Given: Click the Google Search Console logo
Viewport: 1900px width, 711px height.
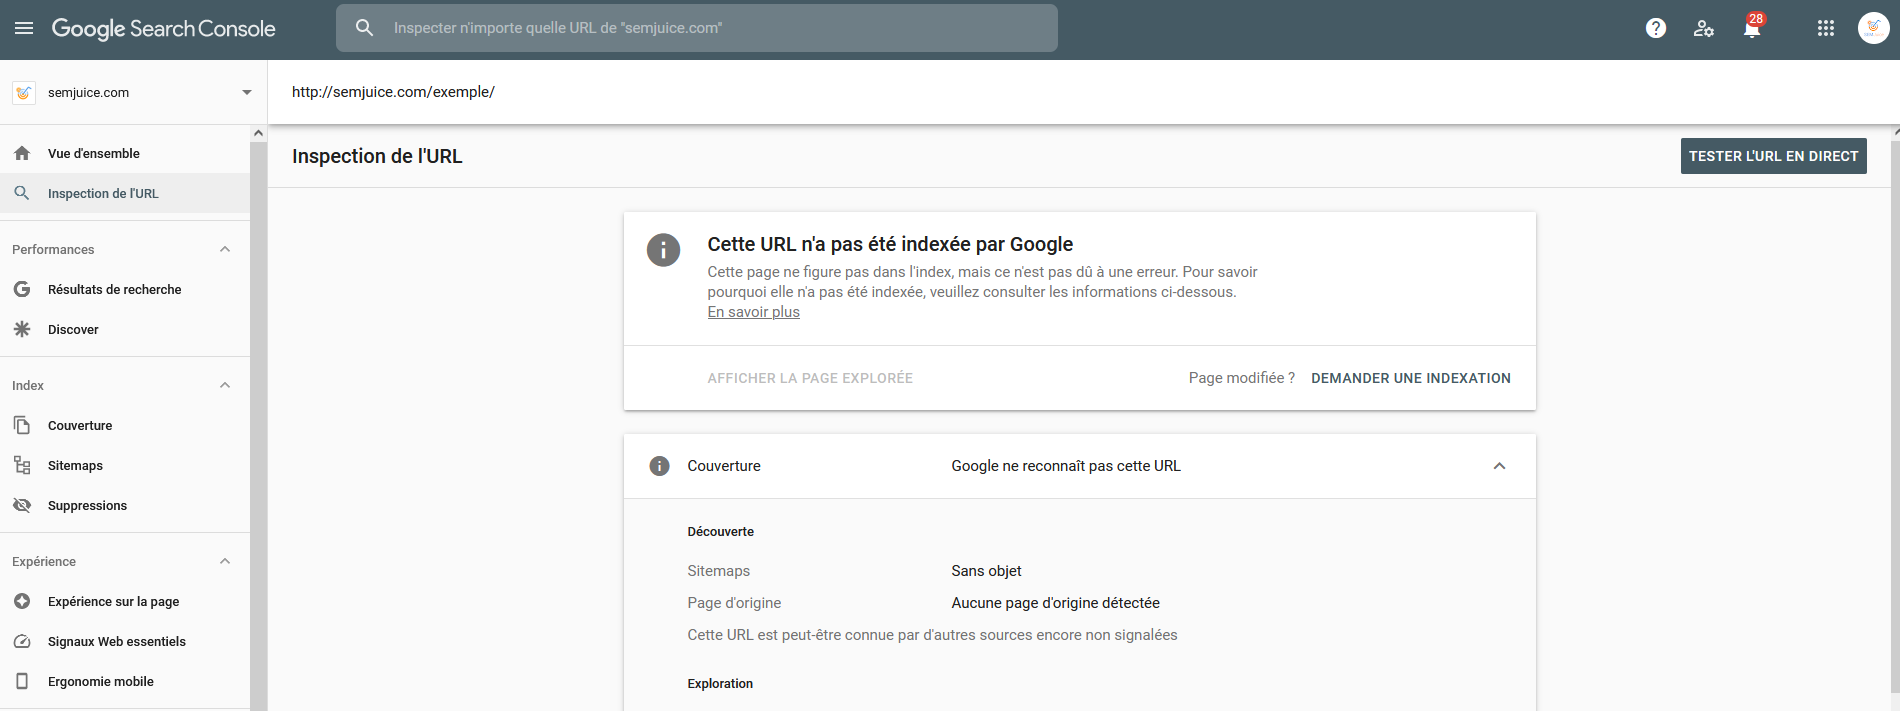Looking at the screenshot, I should (x=164, y=29).
